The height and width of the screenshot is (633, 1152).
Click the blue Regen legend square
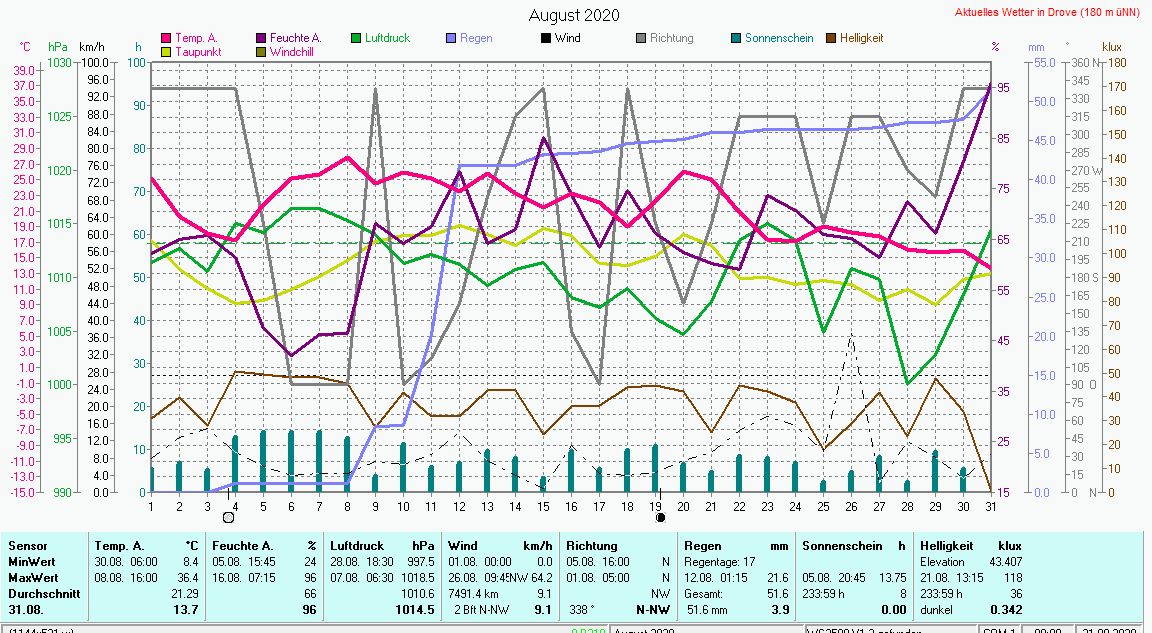451,38
